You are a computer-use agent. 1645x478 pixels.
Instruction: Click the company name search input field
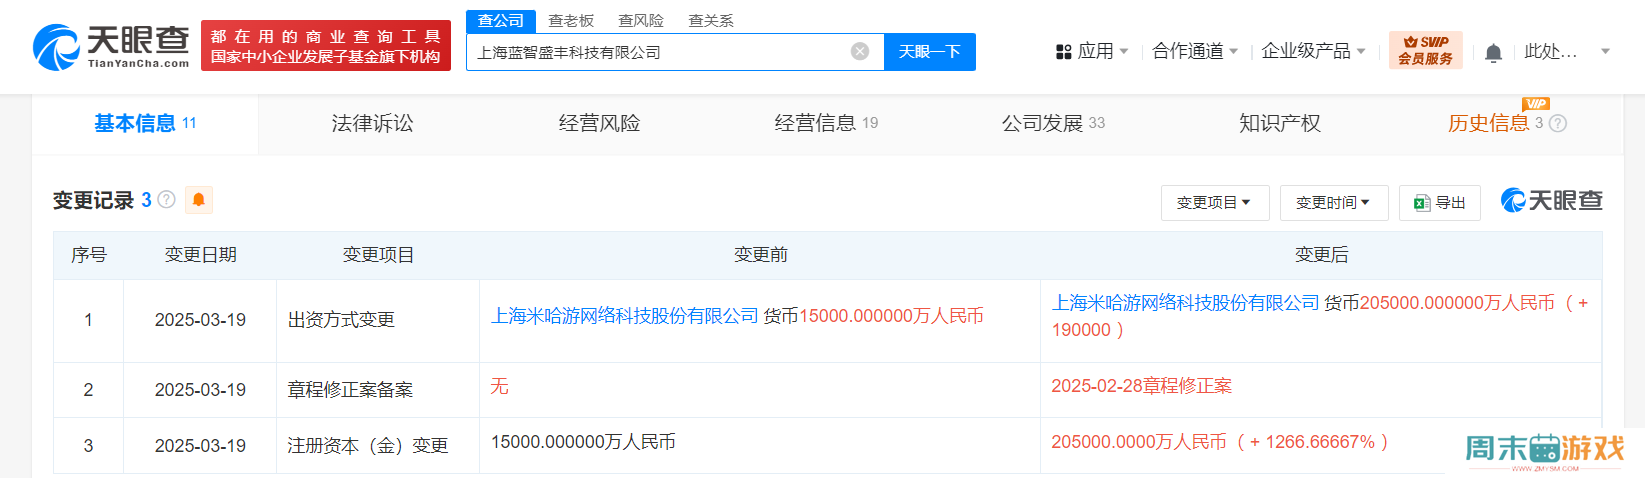pos(660,52)
